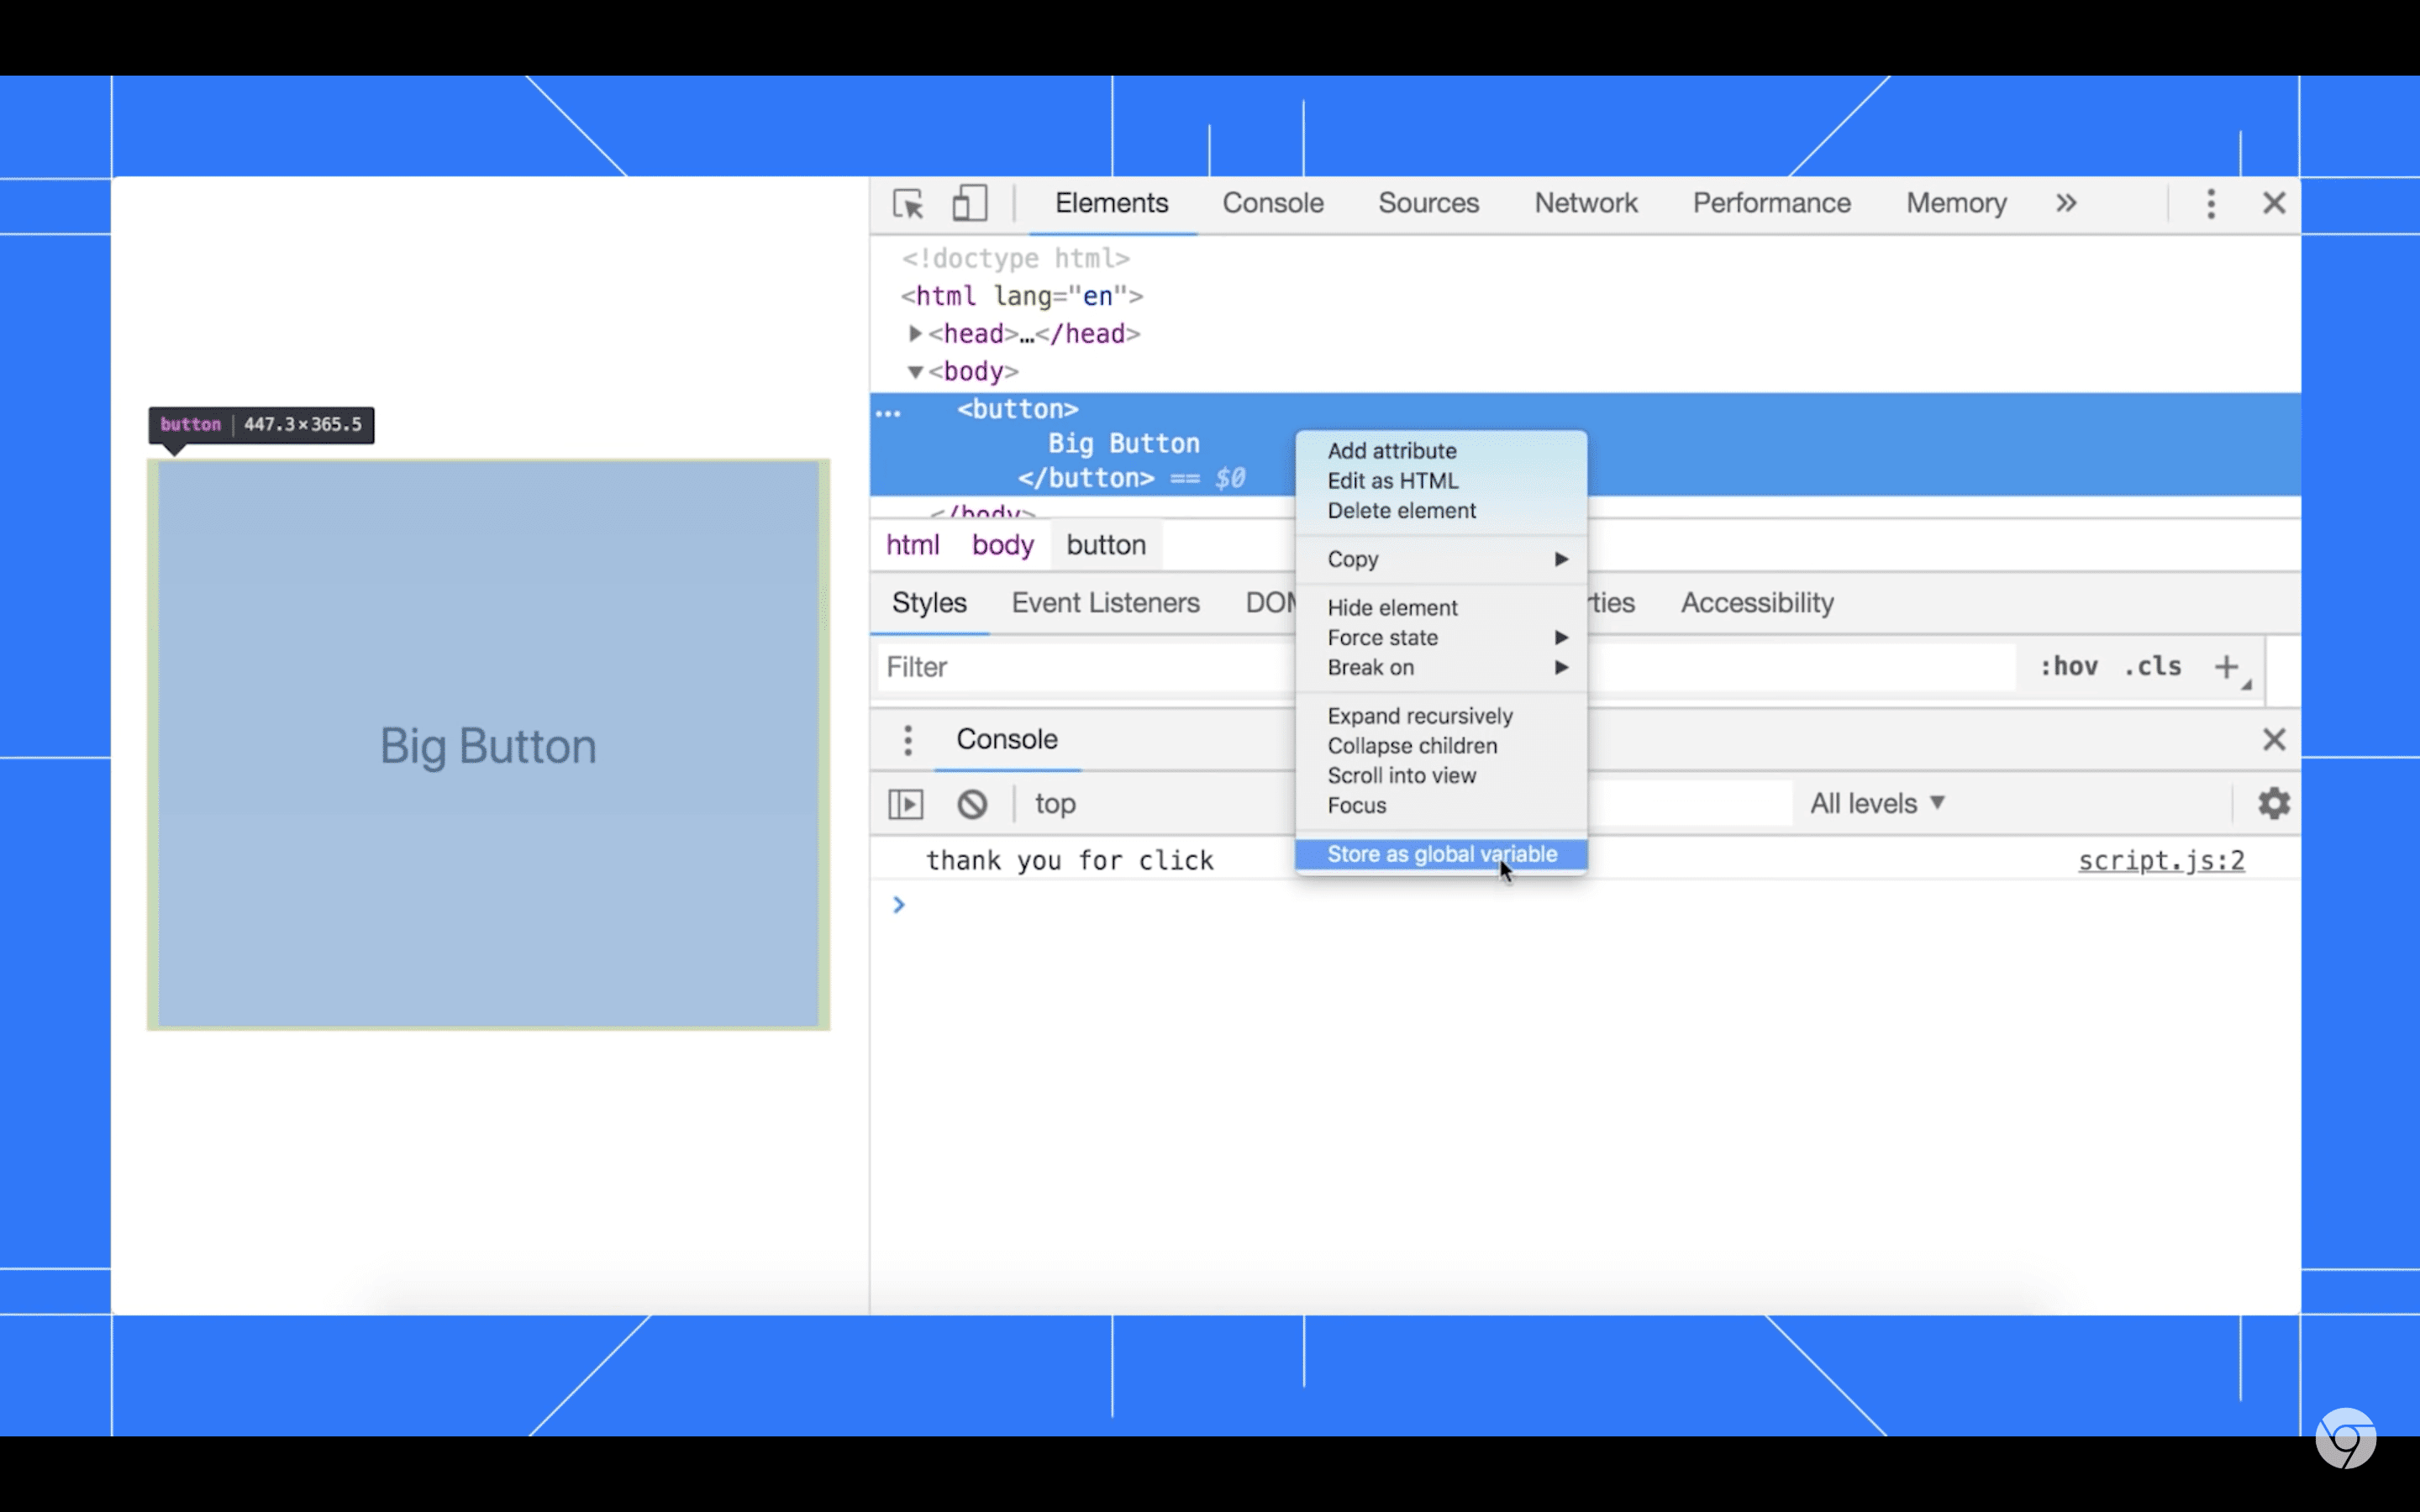Toggle the :hov pseudo-class filter
Image resolution: width=2420 pixels, height=1512 pixels.
point(2066,667)
